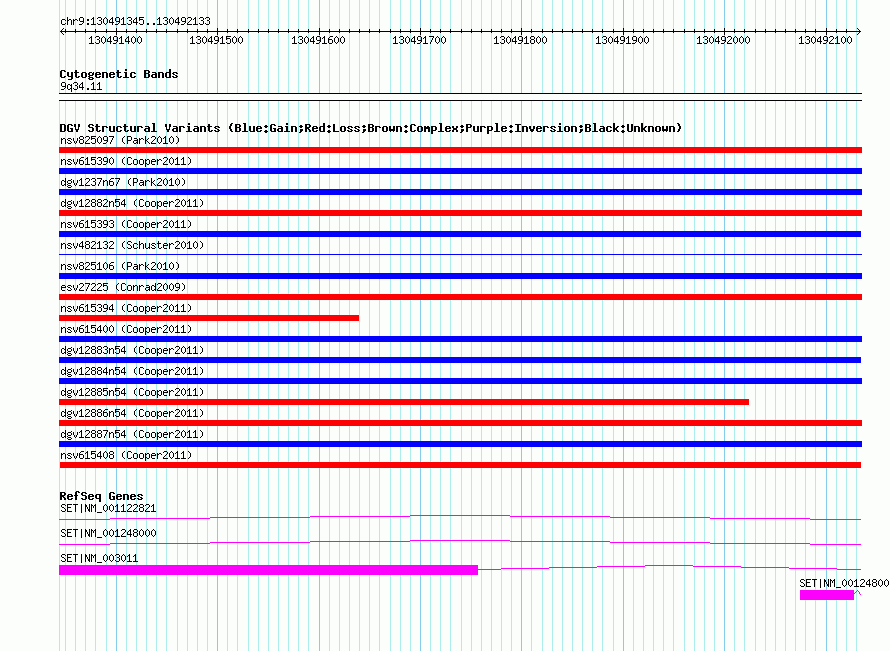This screenshot has height=651, width=890.
Task: Open the dgv12883n54 (Cooper2011) variant label
Action: pos(132,350)
